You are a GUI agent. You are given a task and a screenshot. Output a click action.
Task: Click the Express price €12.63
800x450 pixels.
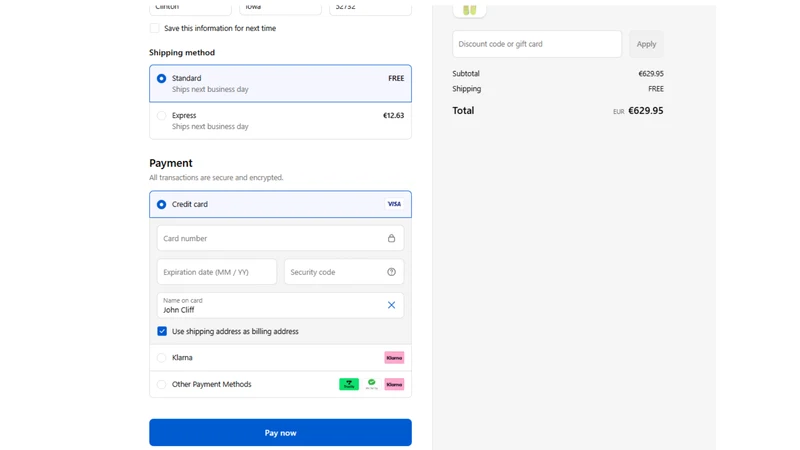click(x=393, y=116)
